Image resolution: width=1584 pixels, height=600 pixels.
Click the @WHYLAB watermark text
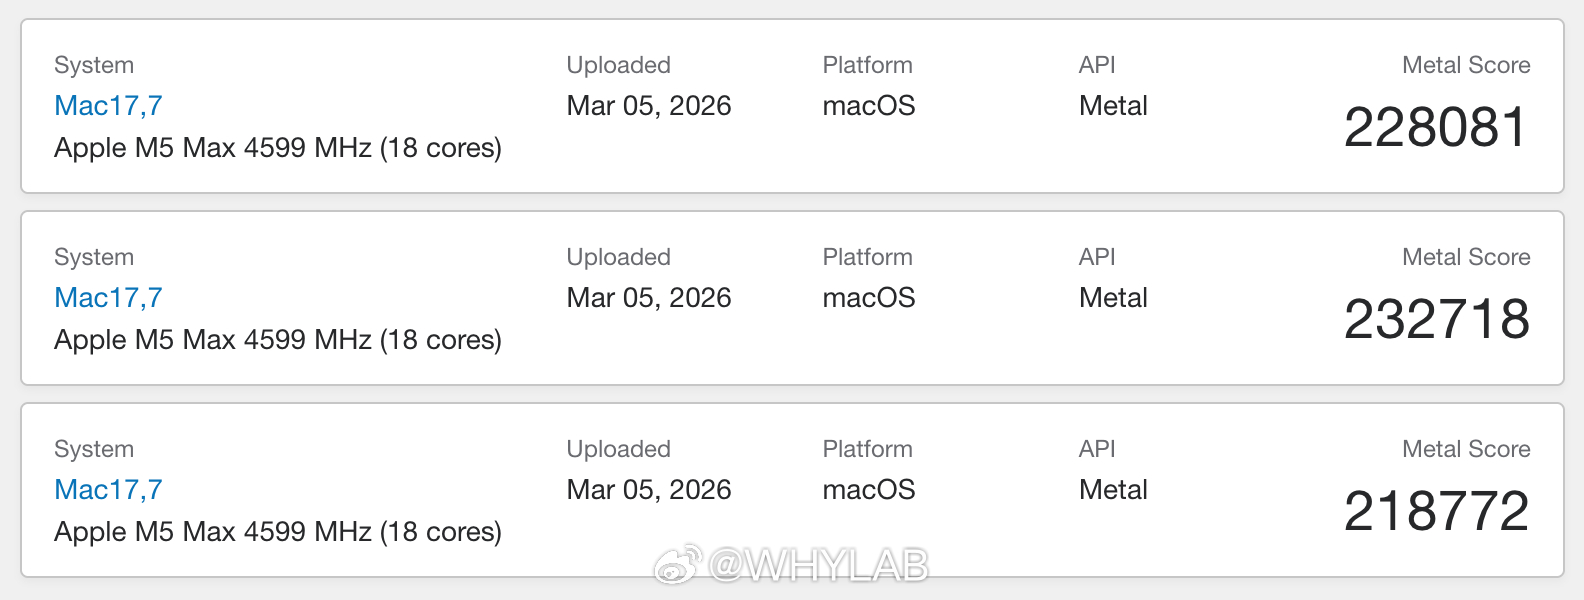818,567
